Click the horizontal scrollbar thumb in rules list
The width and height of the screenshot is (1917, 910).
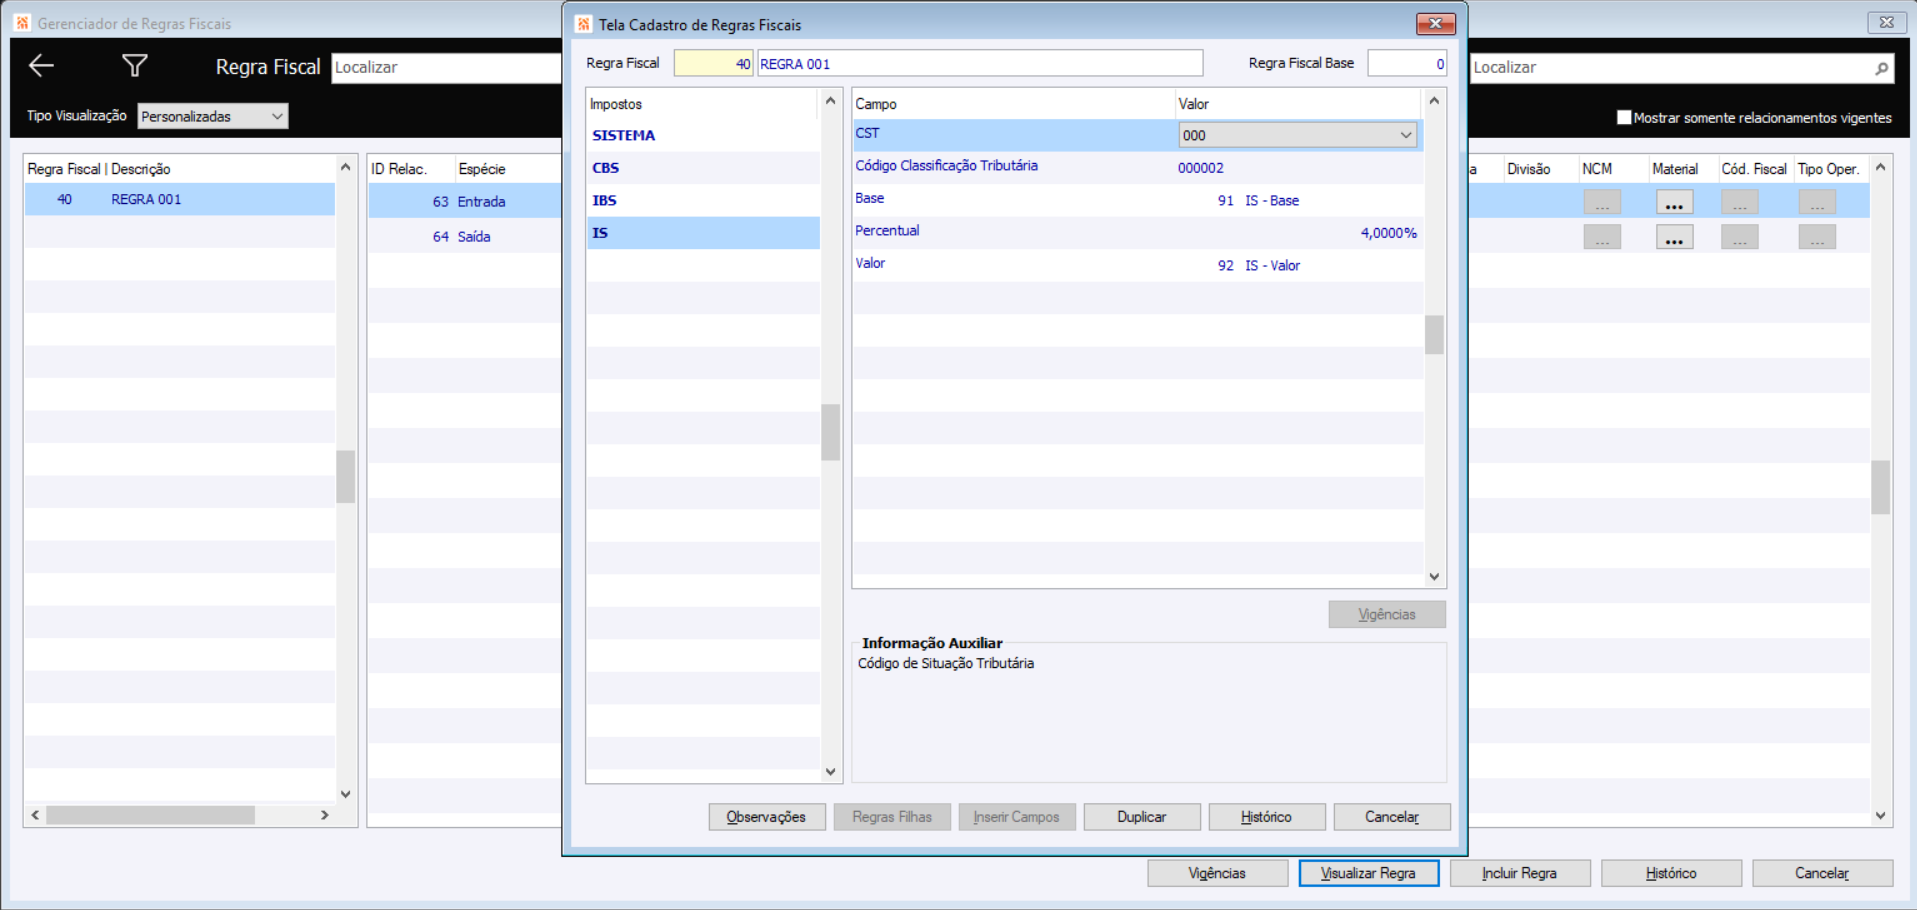point(150,815)
